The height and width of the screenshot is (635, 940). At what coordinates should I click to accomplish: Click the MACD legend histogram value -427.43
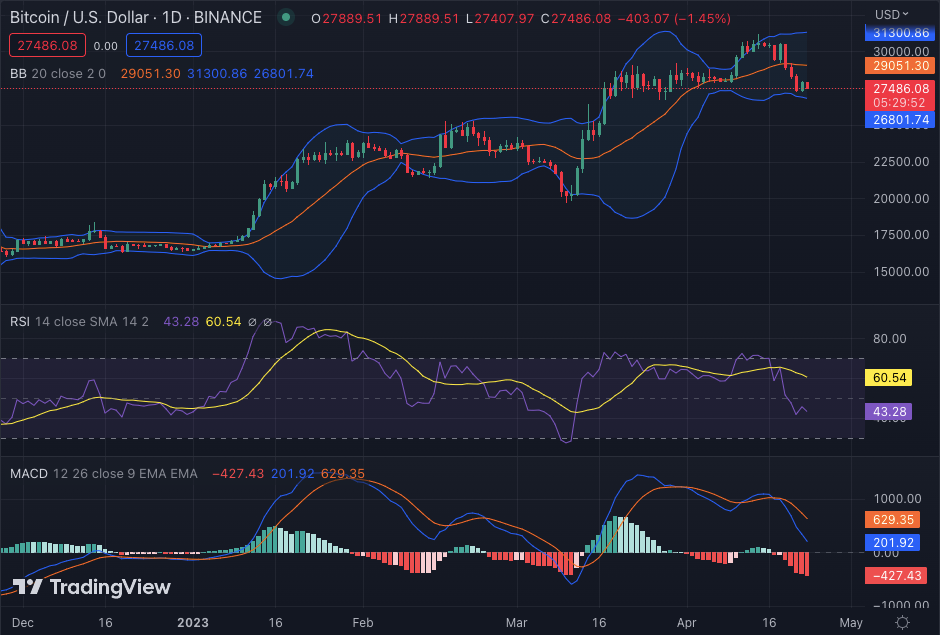[238, 474]
